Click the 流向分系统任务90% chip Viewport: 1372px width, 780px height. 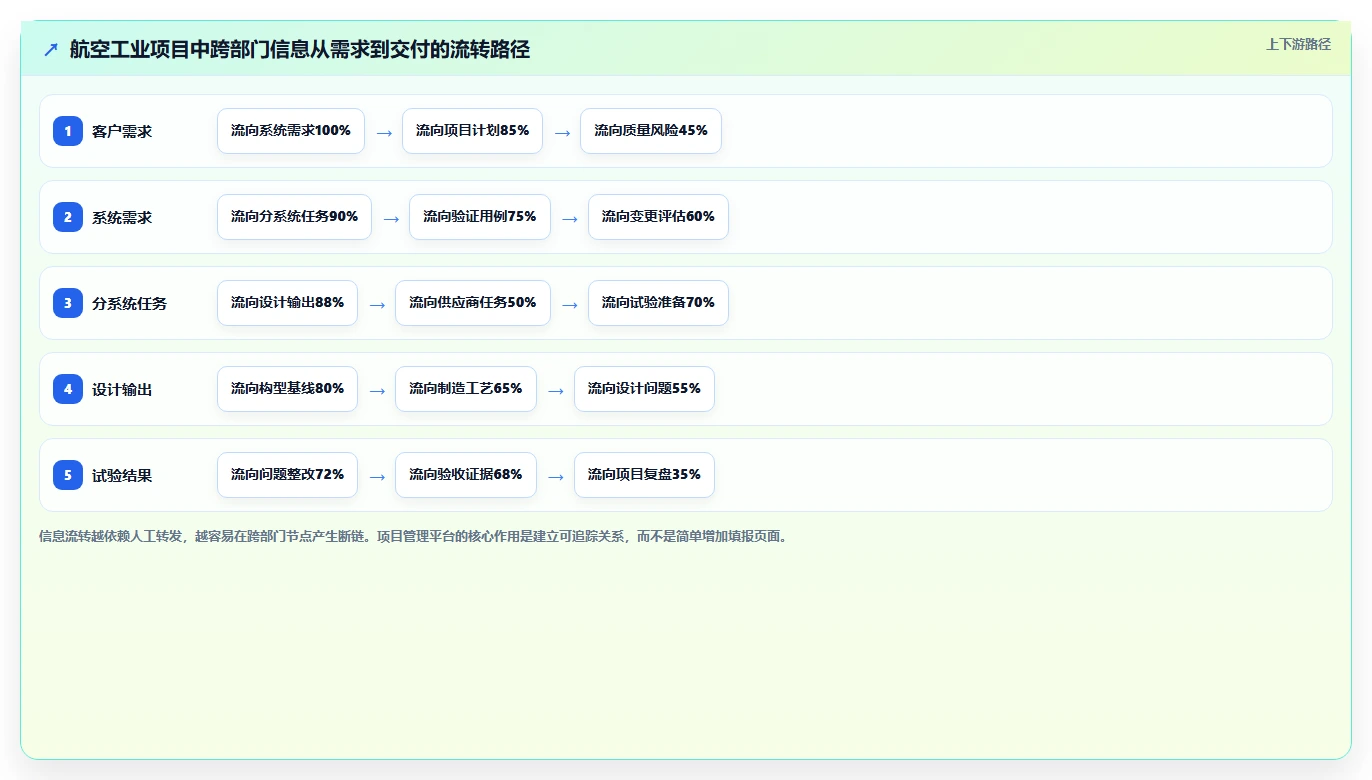coord(294,217)
